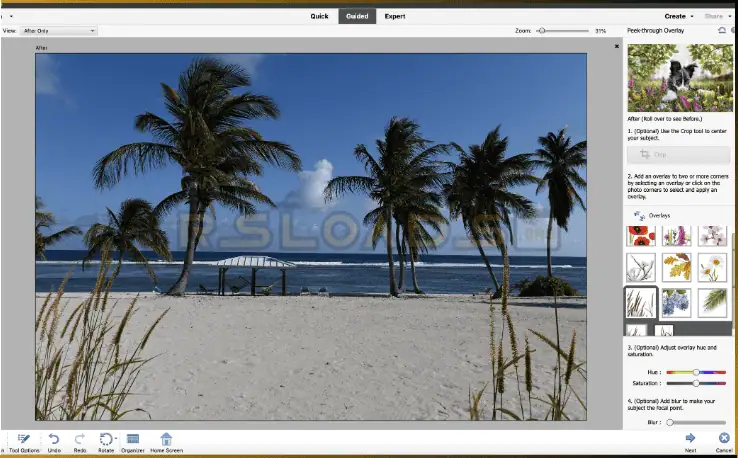
Task: Choose the first grass variation thumbnail
Action: pos(637,330)
